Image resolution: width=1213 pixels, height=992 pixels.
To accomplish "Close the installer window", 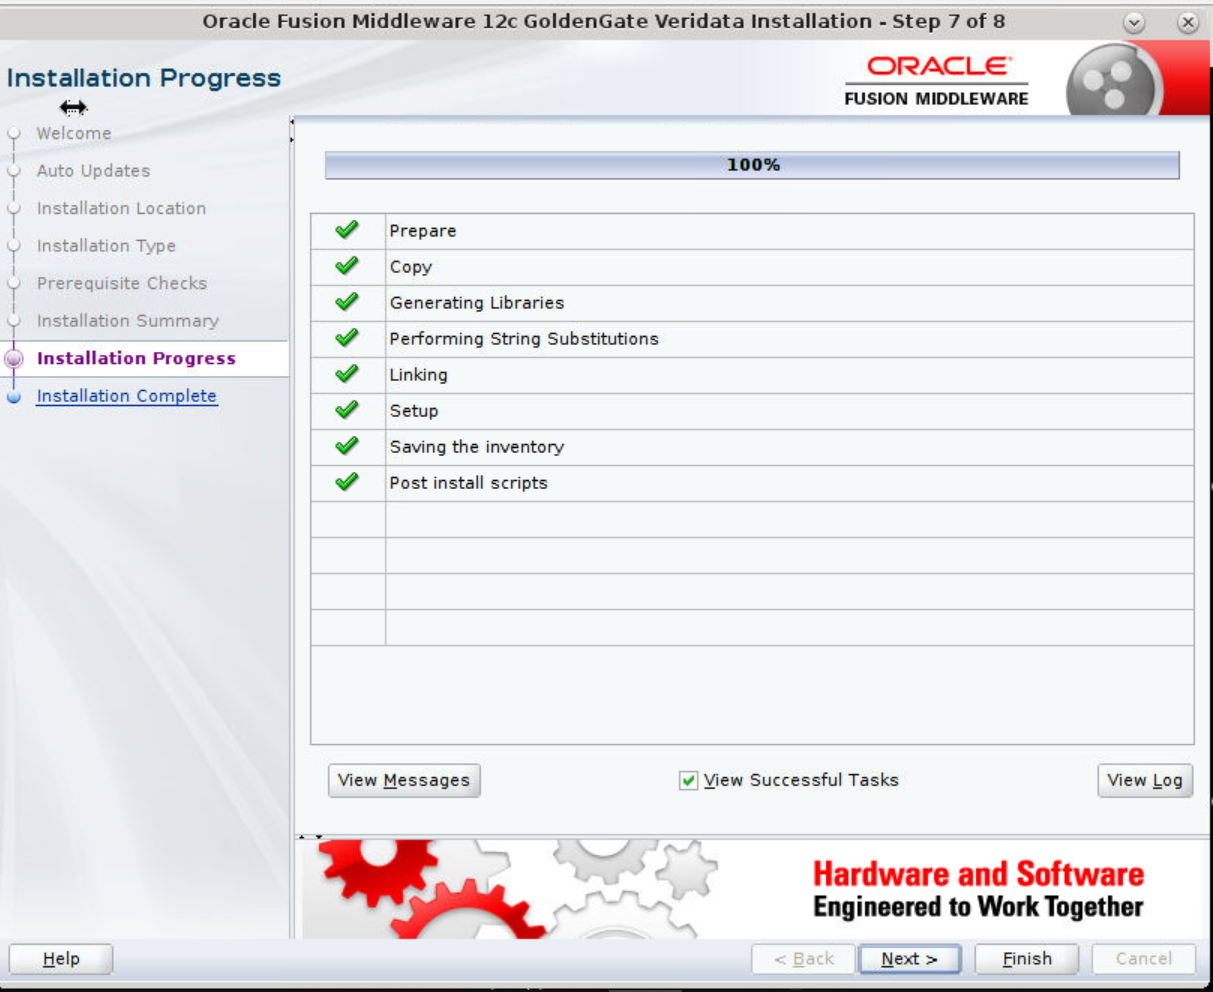I will [1188, 22].
